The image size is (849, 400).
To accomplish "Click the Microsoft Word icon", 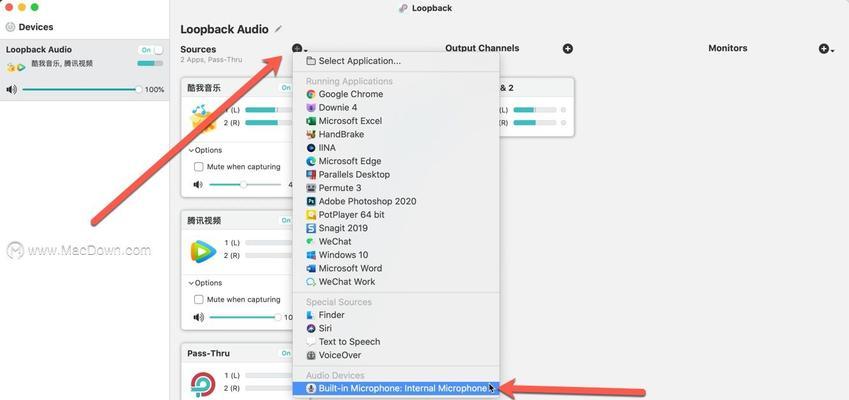I will pos(311,268).
